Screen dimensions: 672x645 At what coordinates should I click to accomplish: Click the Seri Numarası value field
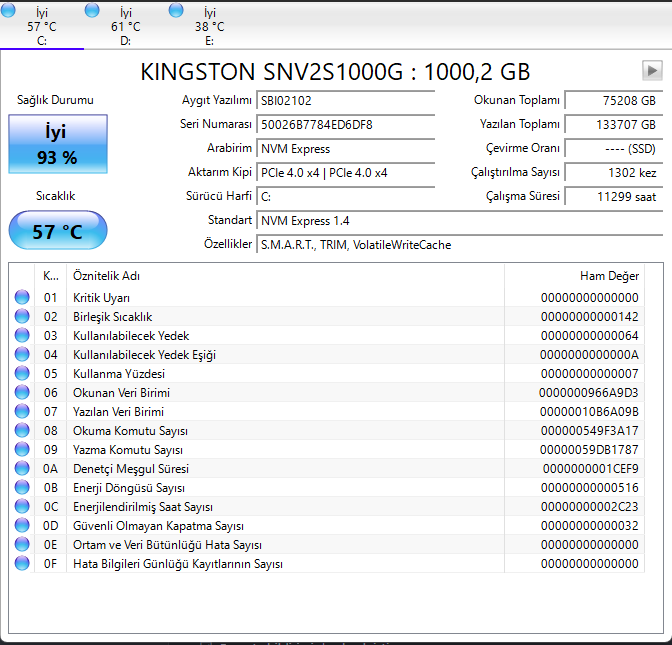pyautogui.click(x=345, y=124)
